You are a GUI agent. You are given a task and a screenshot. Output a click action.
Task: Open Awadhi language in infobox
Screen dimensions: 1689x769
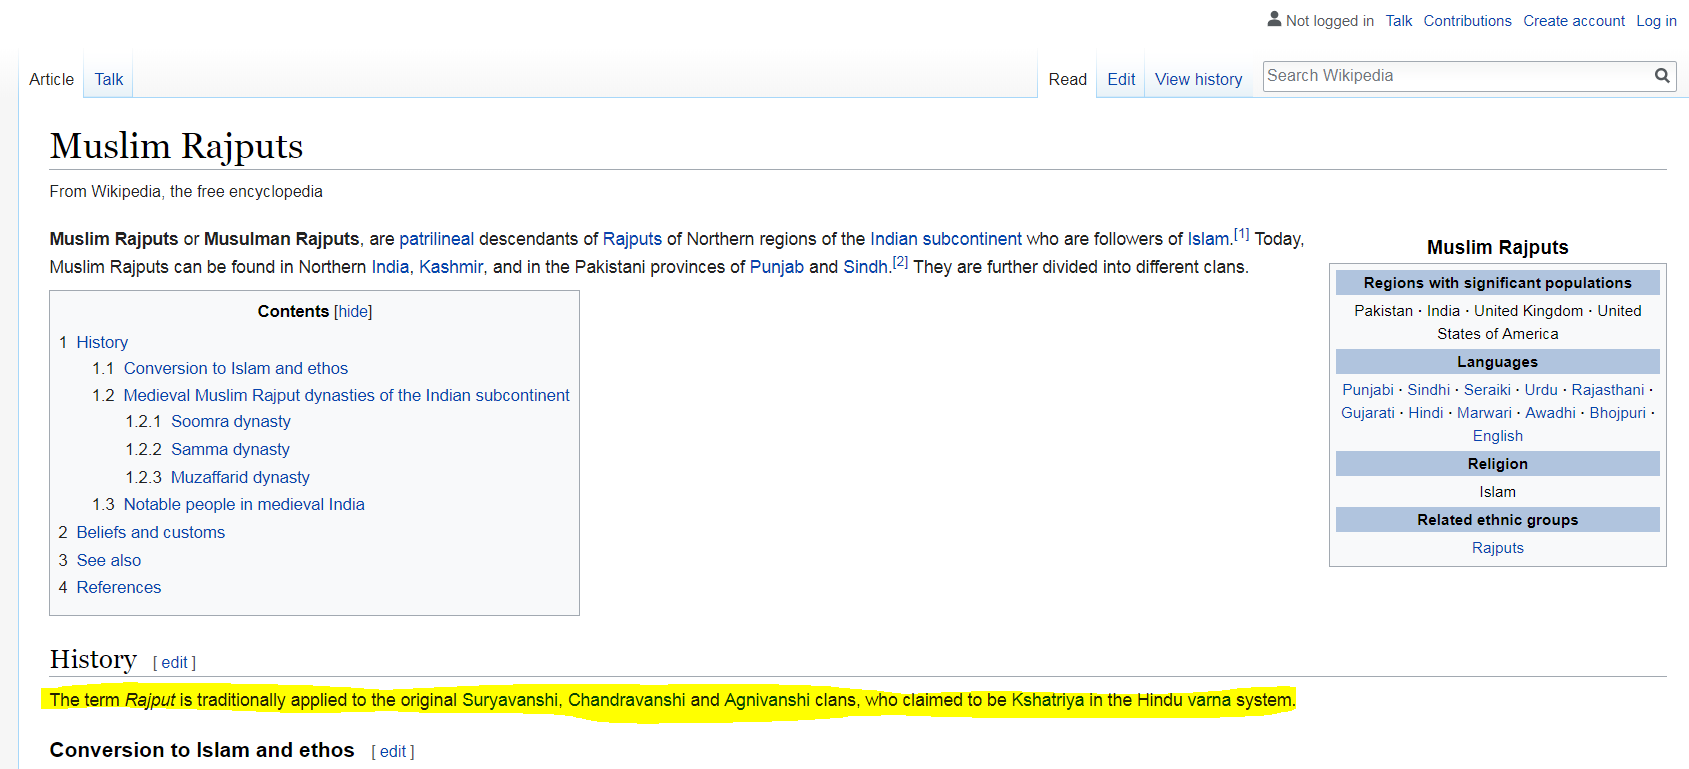tap(1550, 413)
